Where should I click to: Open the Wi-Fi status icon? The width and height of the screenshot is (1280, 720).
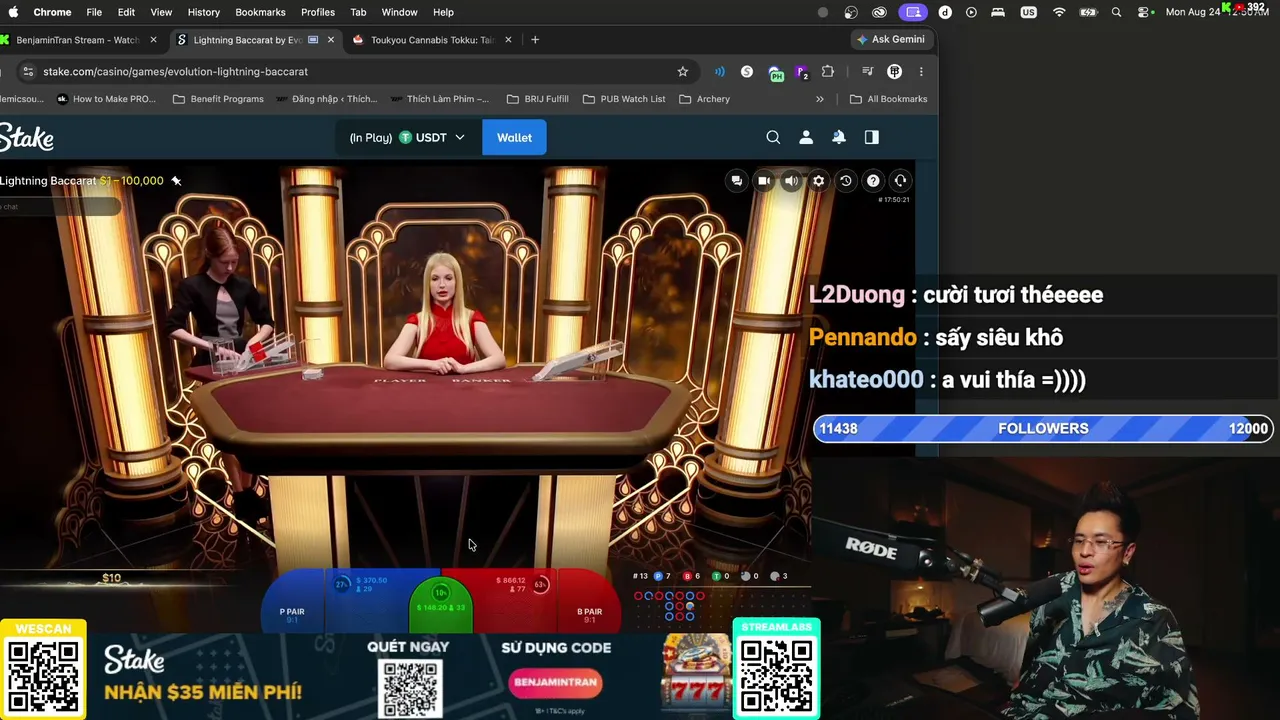coord(1059,12)
